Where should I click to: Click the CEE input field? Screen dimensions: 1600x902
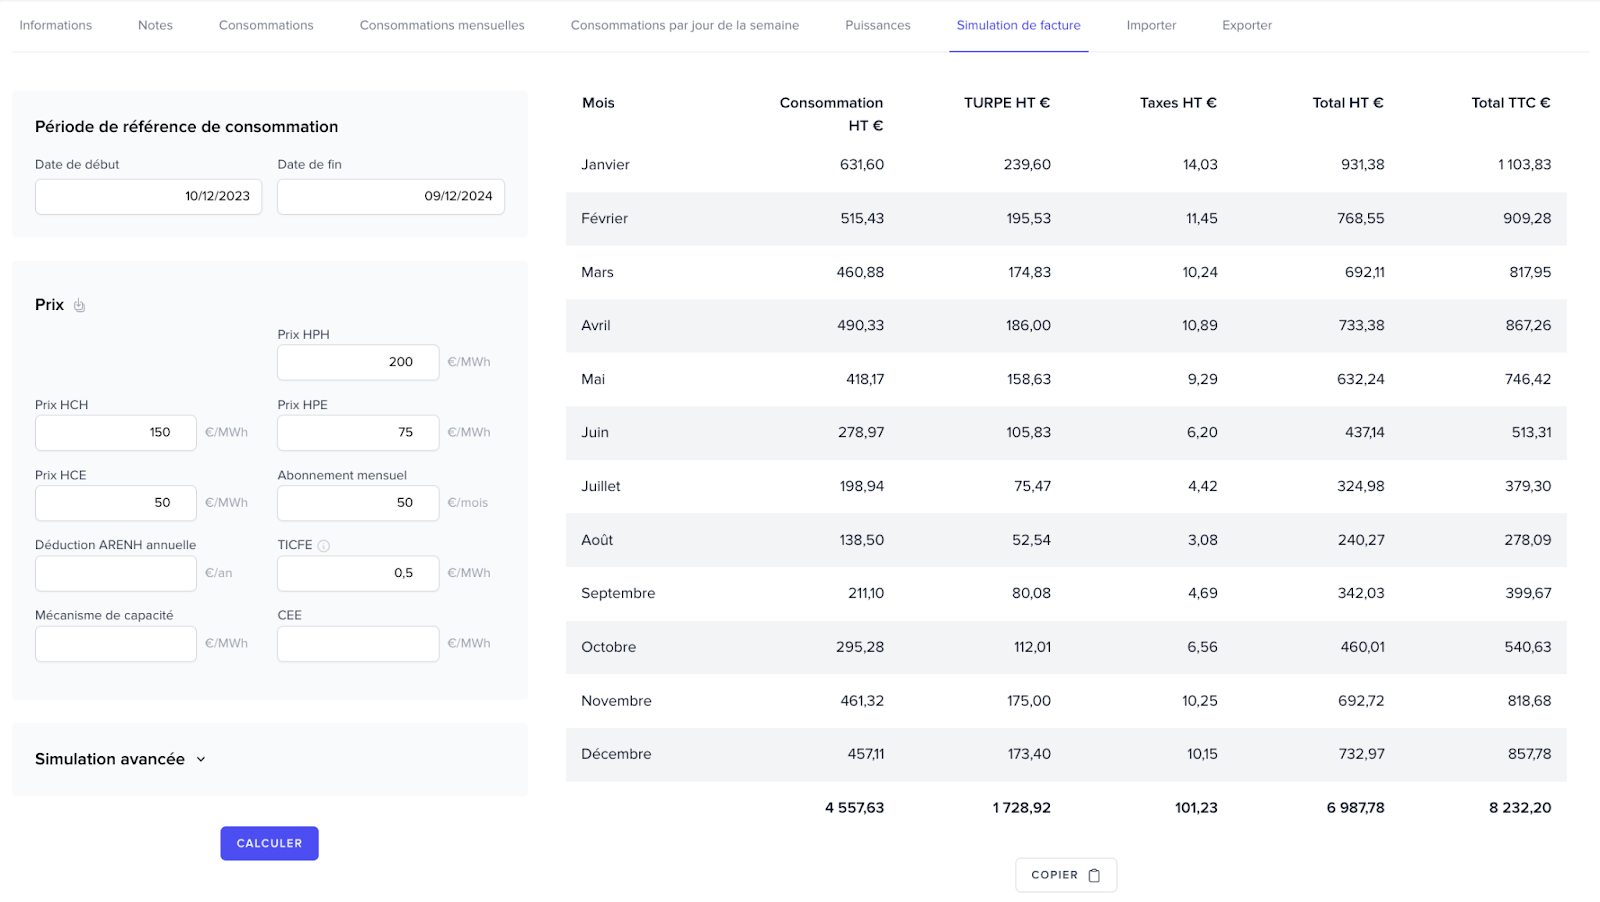click(358, 643)
